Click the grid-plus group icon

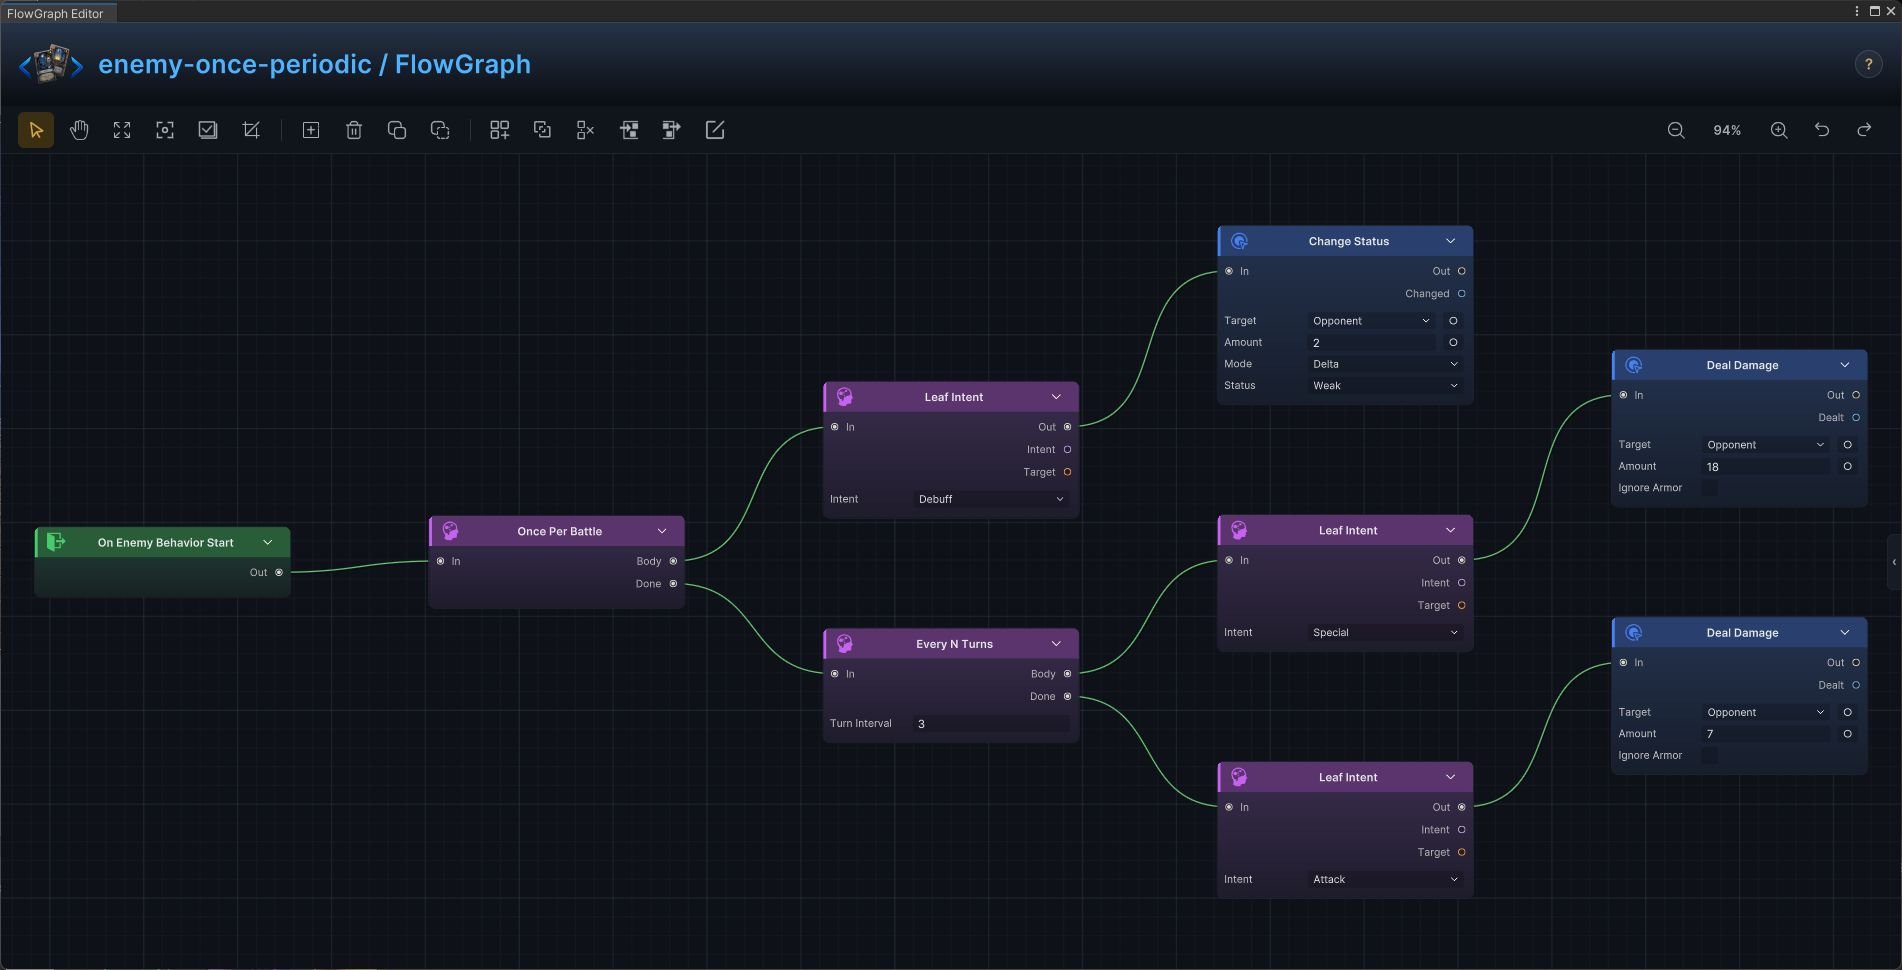click(x=500, y=130)
